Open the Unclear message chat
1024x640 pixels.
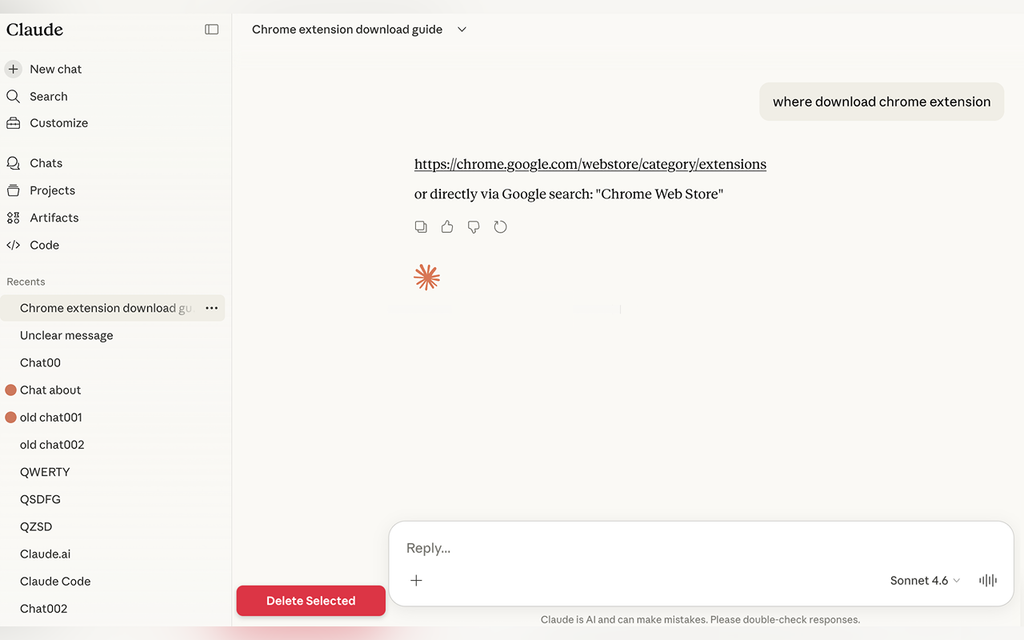pyautogui.click(x=67, y=336)
